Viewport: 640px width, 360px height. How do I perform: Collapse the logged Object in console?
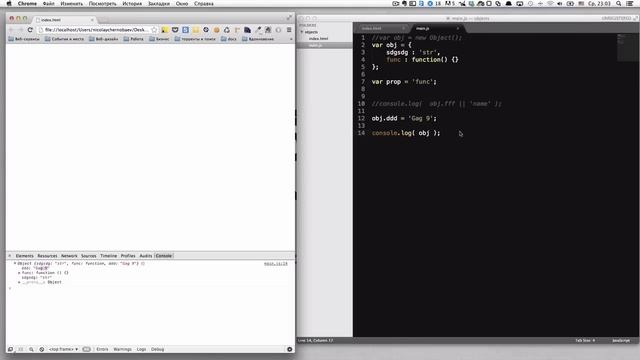(15, 264)
